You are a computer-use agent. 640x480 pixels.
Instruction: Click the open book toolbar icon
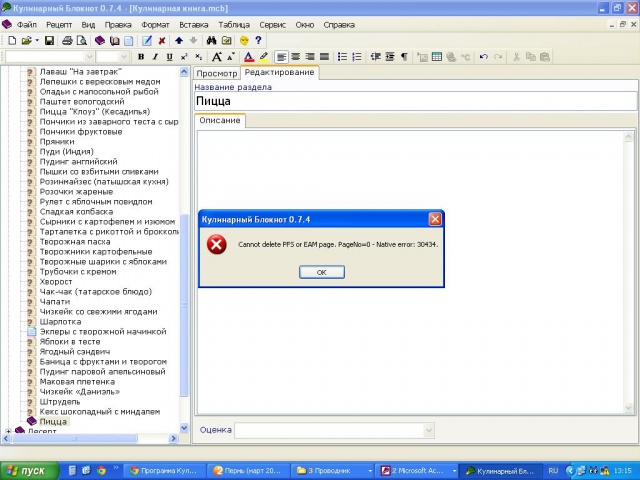coord(115,40)
